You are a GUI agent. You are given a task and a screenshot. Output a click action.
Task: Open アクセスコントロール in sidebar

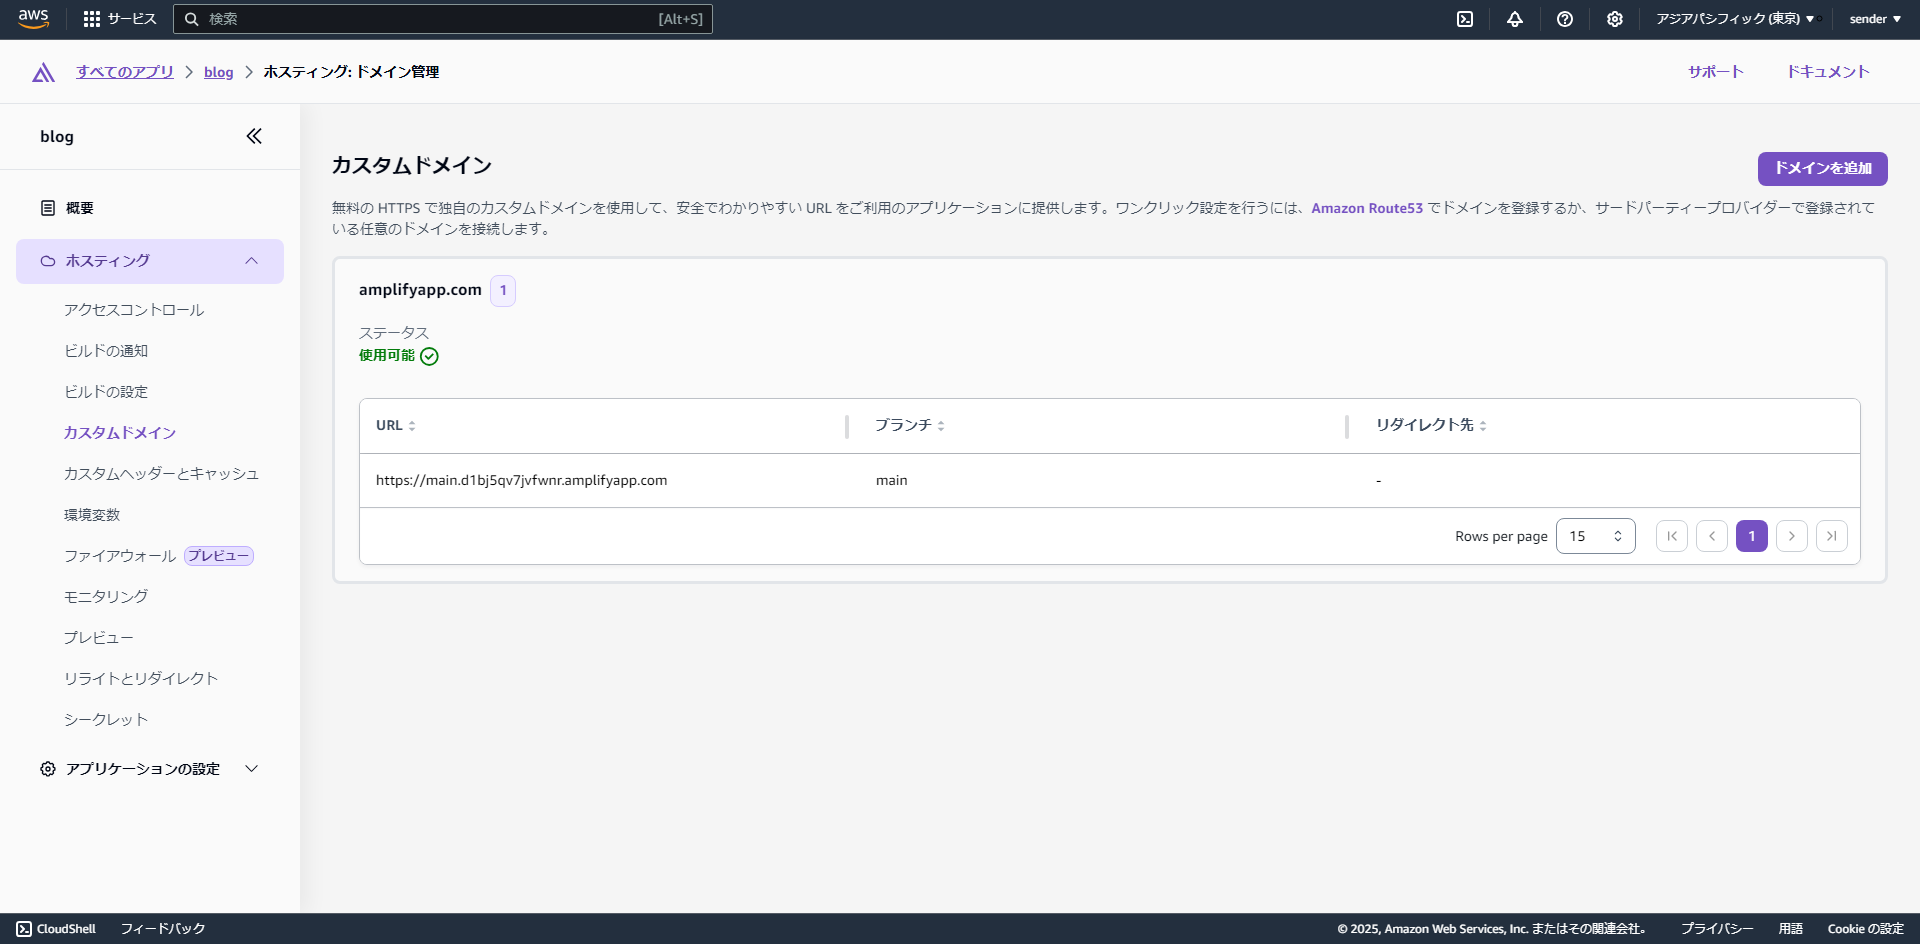[x=134, y=310]
